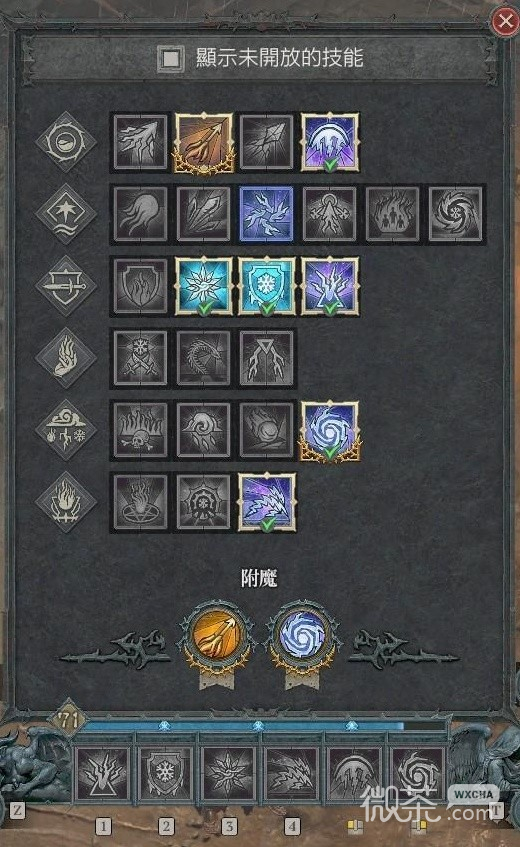Click the highlighted blue Ice Blades skill
This screenshot has width=520, height=847.
tap(267, 214)
